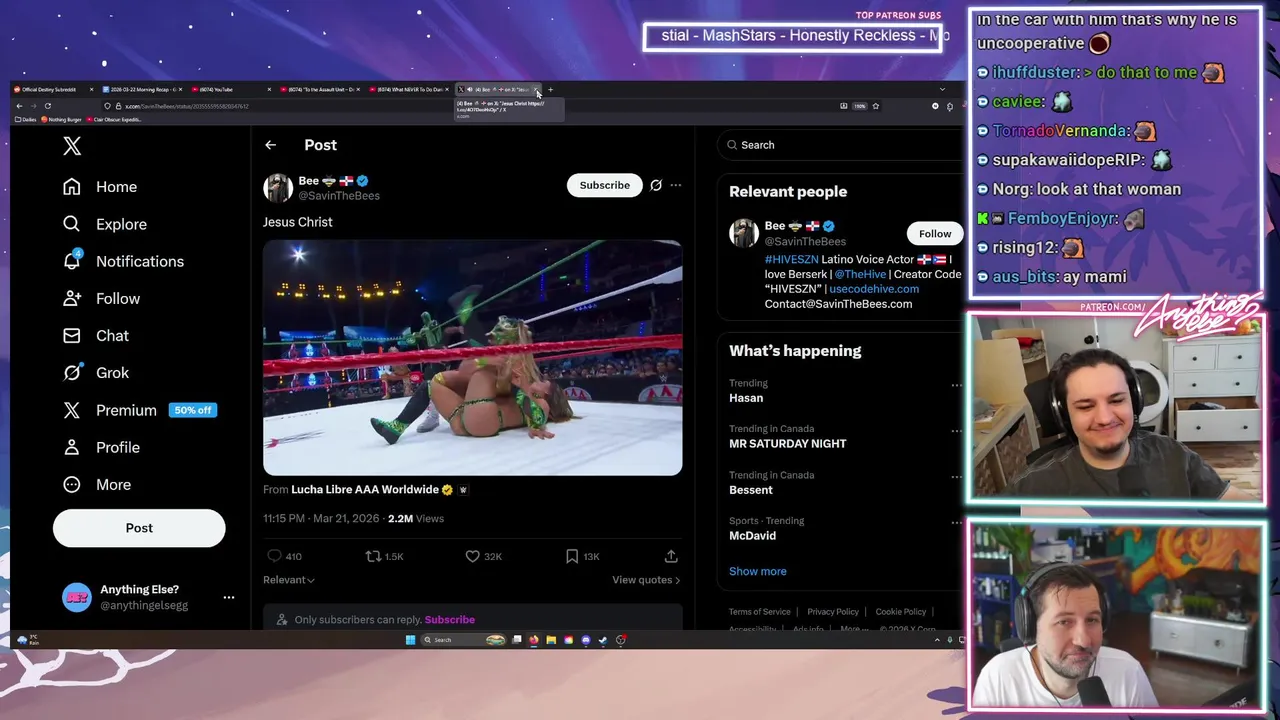The width and height of the screenshot is (1280, 720).
Task: Open Firefox from the taskbar
Action: click(x=534, y=640)
